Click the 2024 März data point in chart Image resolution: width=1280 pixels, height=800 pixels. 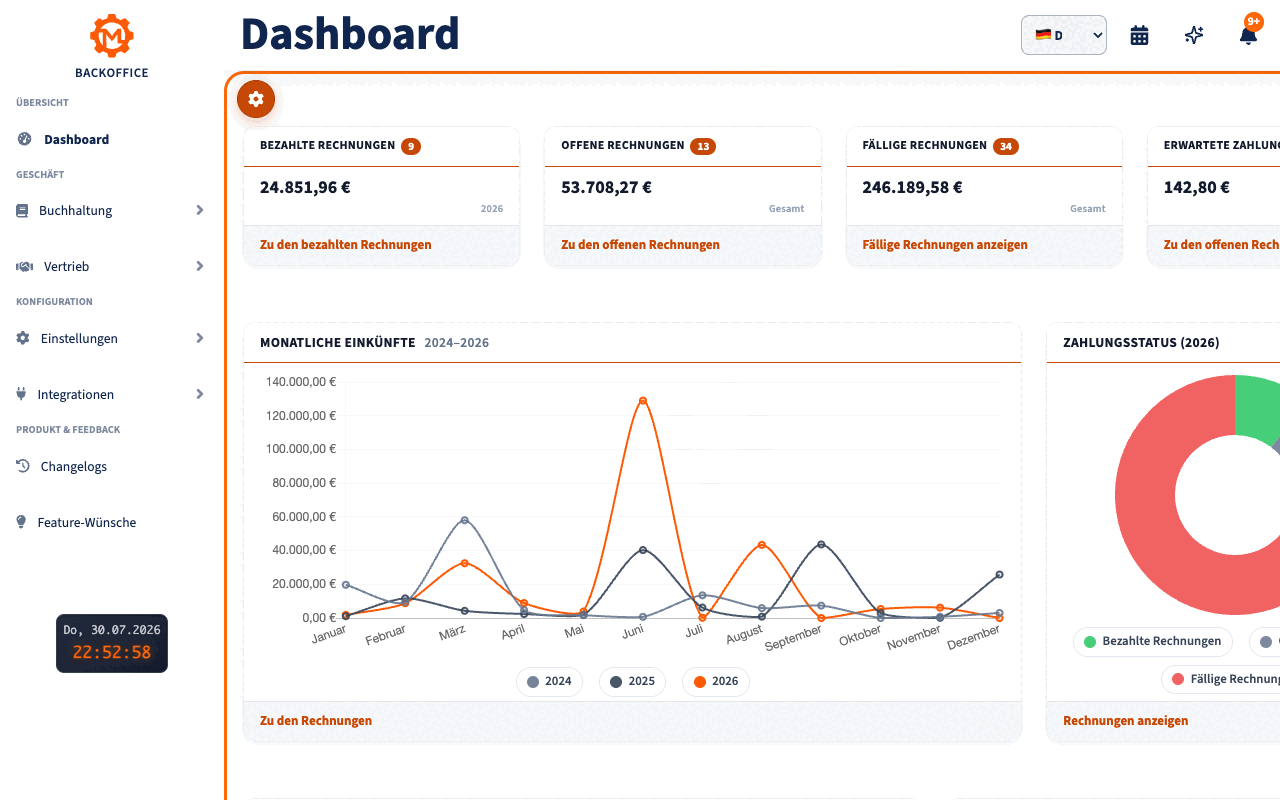(464, 520)
